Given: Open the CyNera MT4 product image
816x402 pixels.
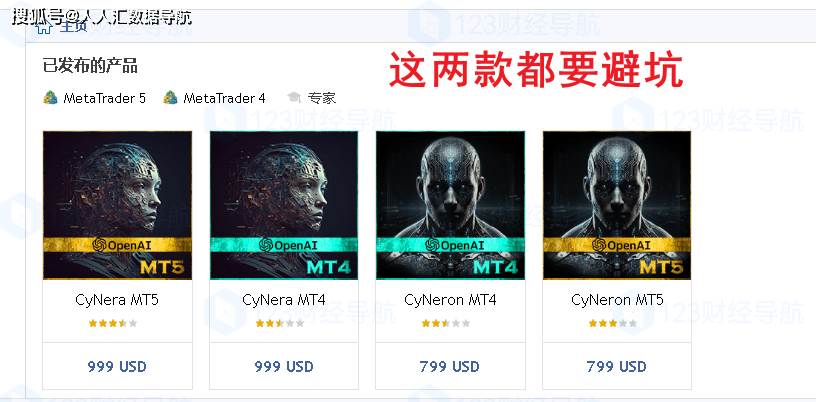Looking at the screenshot, I should click(x=284, y=205).
